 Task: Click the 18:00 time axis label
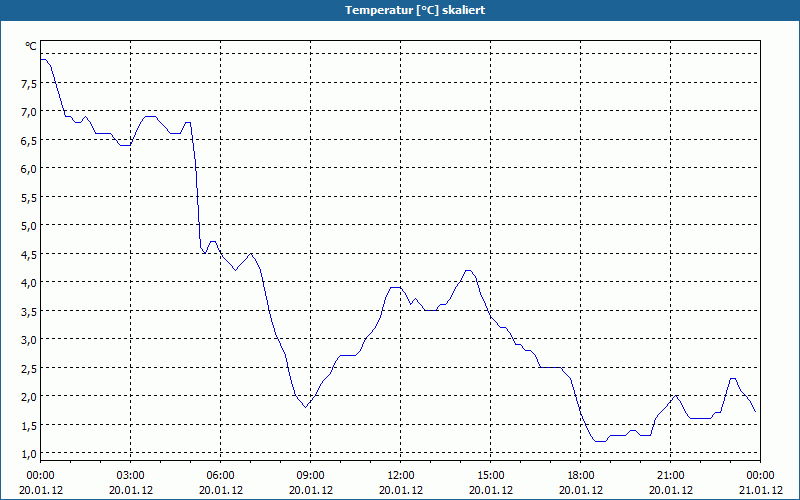581,476
